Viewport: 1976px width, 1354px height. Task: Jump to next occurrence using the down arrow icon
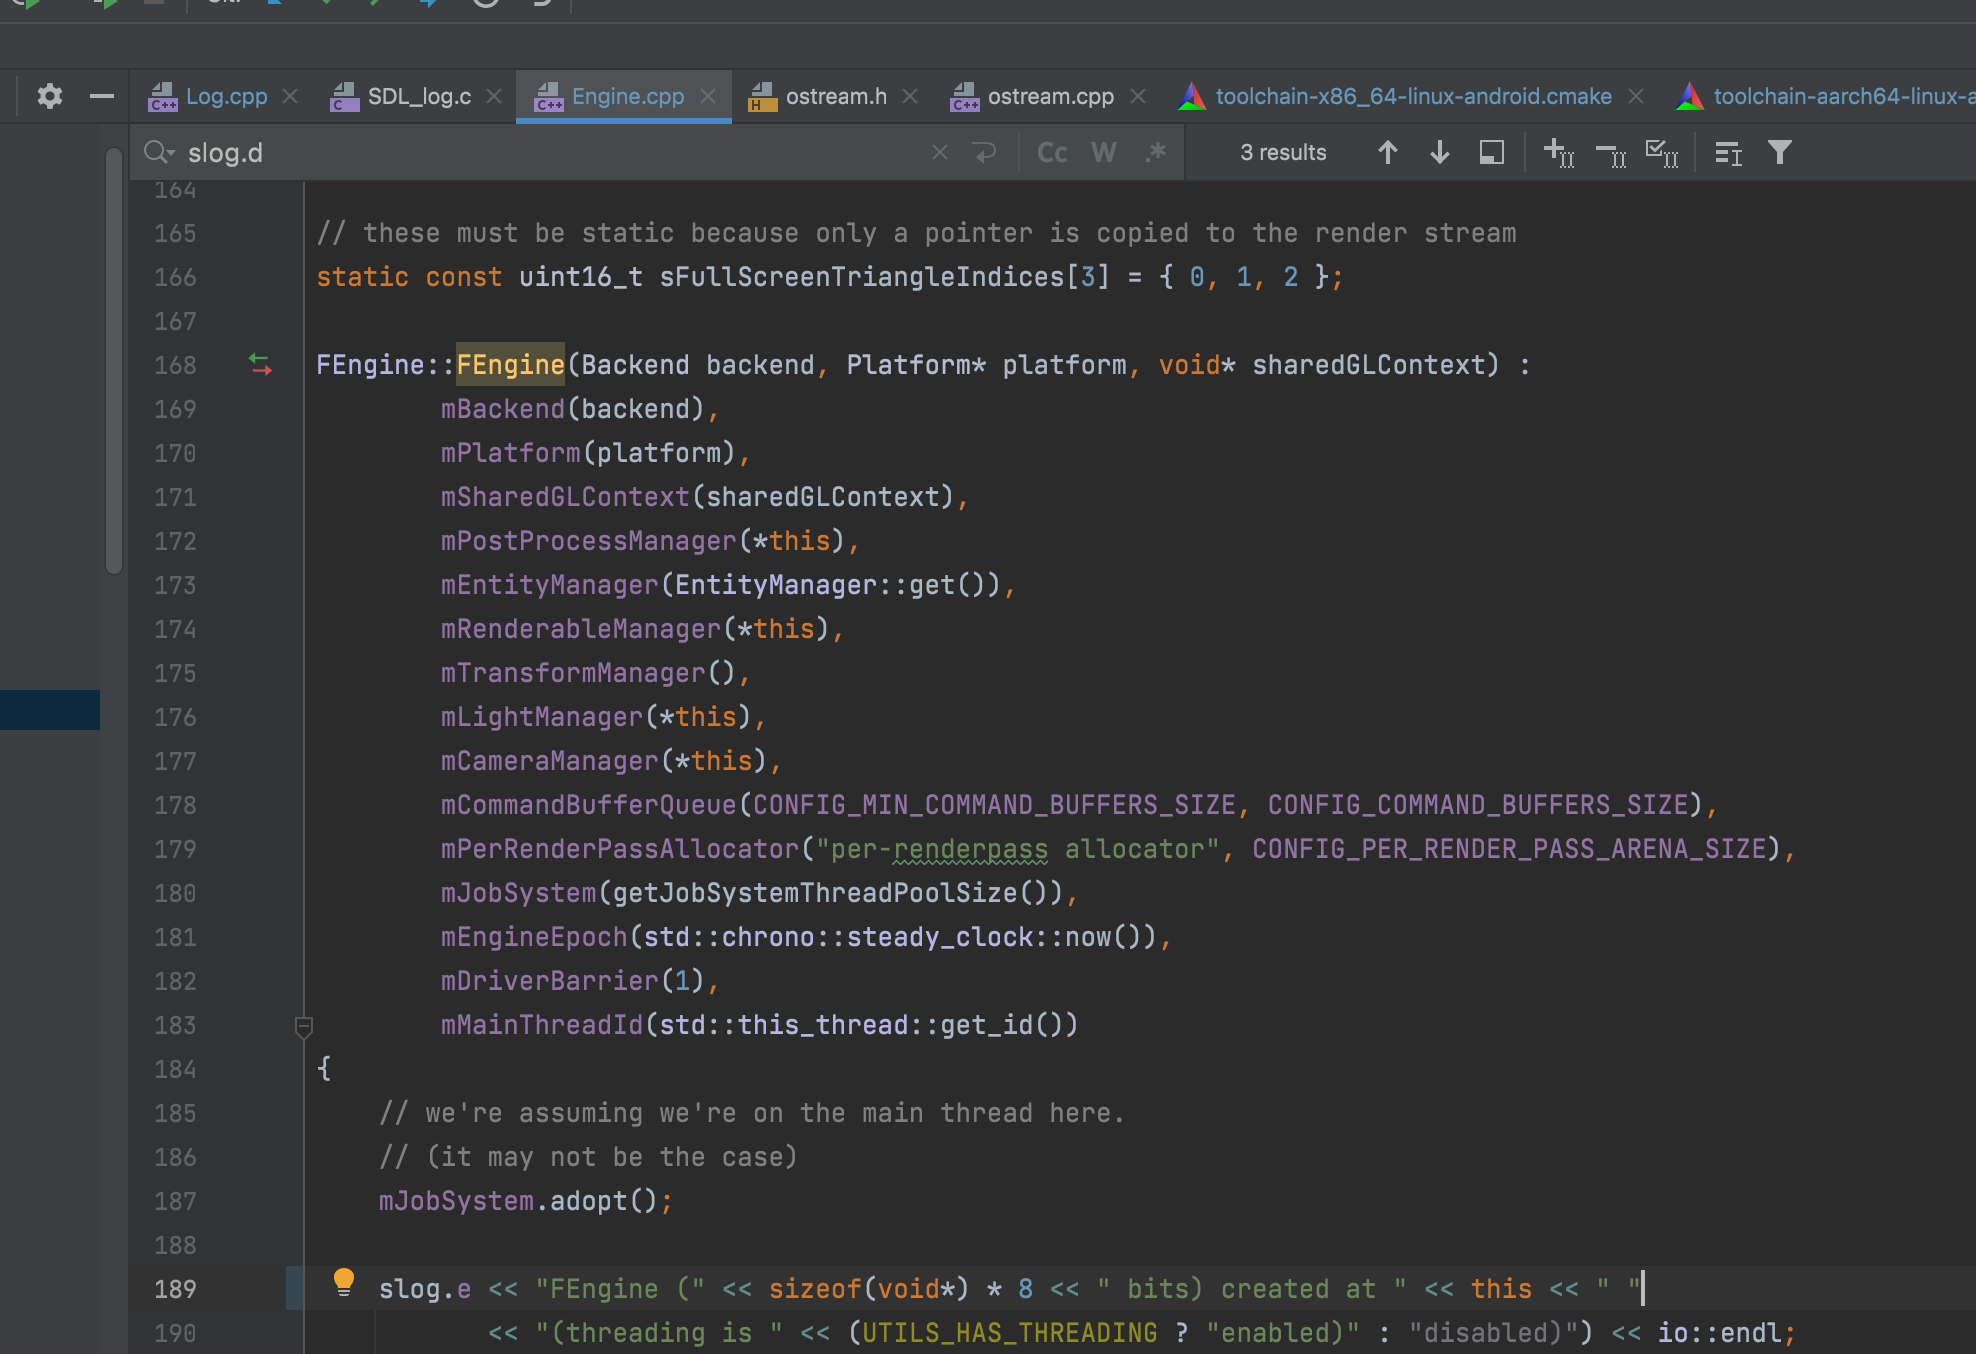(x=1439, y=152)
